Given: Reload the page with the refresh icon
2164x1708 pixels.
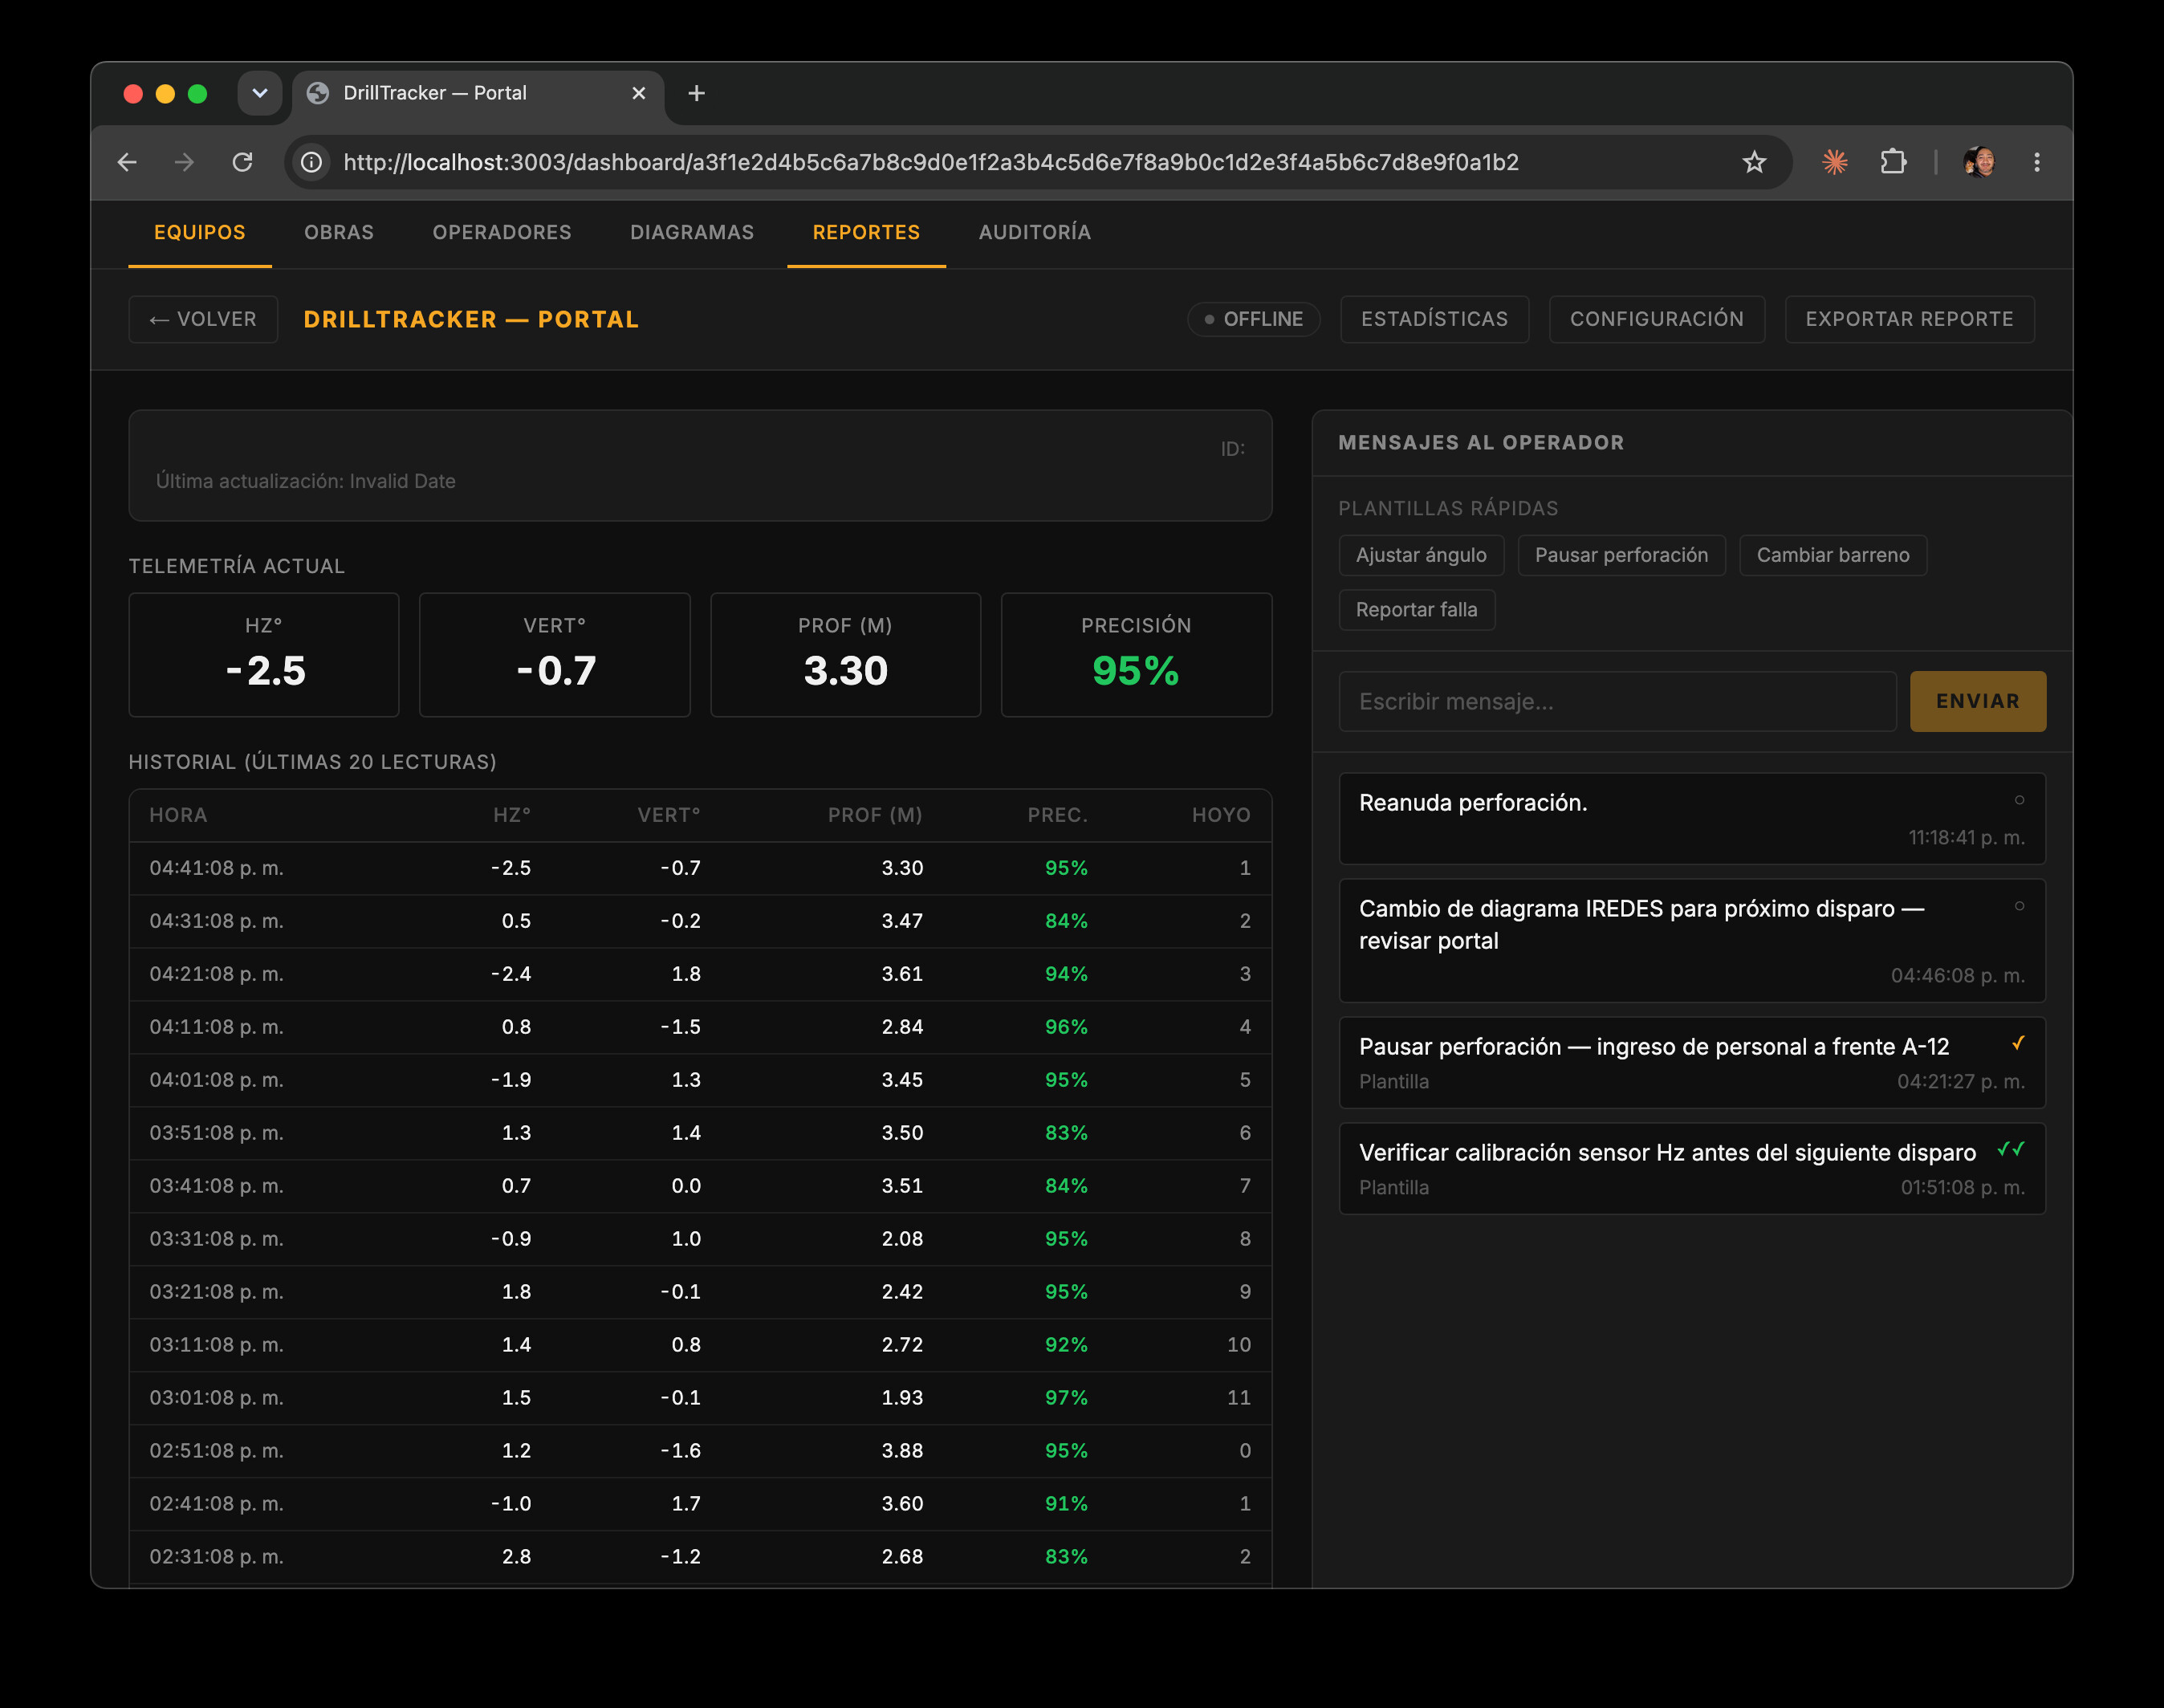Looking at the screenshot, I should coord(242,162).
